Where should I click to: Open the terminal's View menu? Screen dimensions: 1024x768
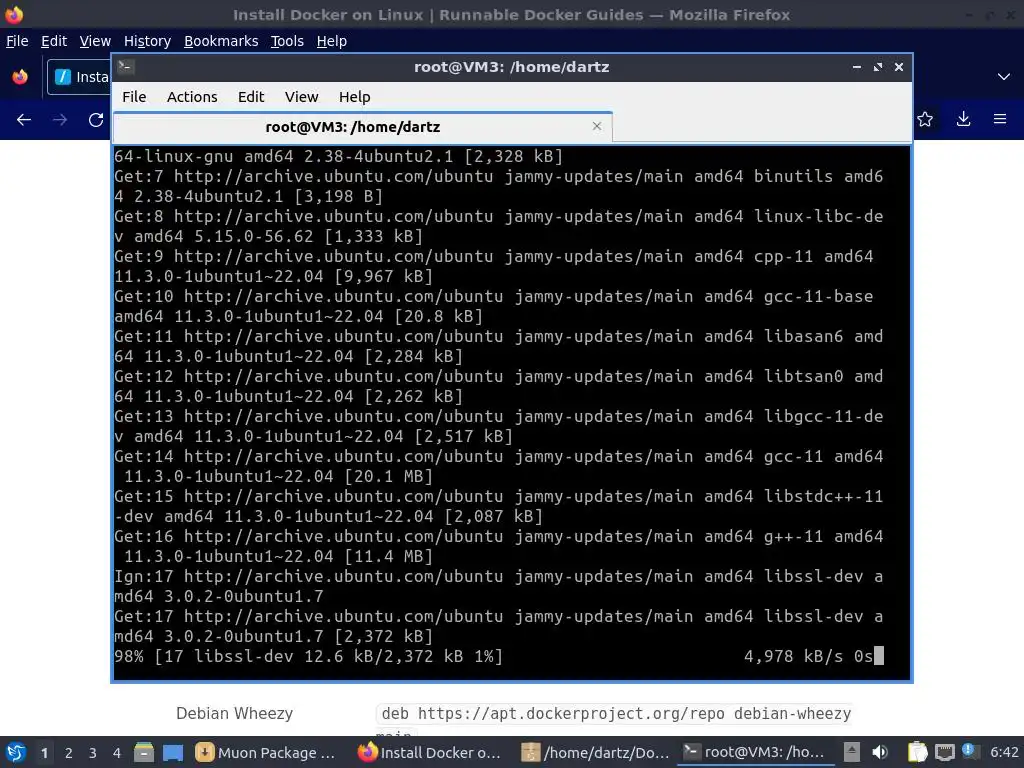(x=301, y=97)
